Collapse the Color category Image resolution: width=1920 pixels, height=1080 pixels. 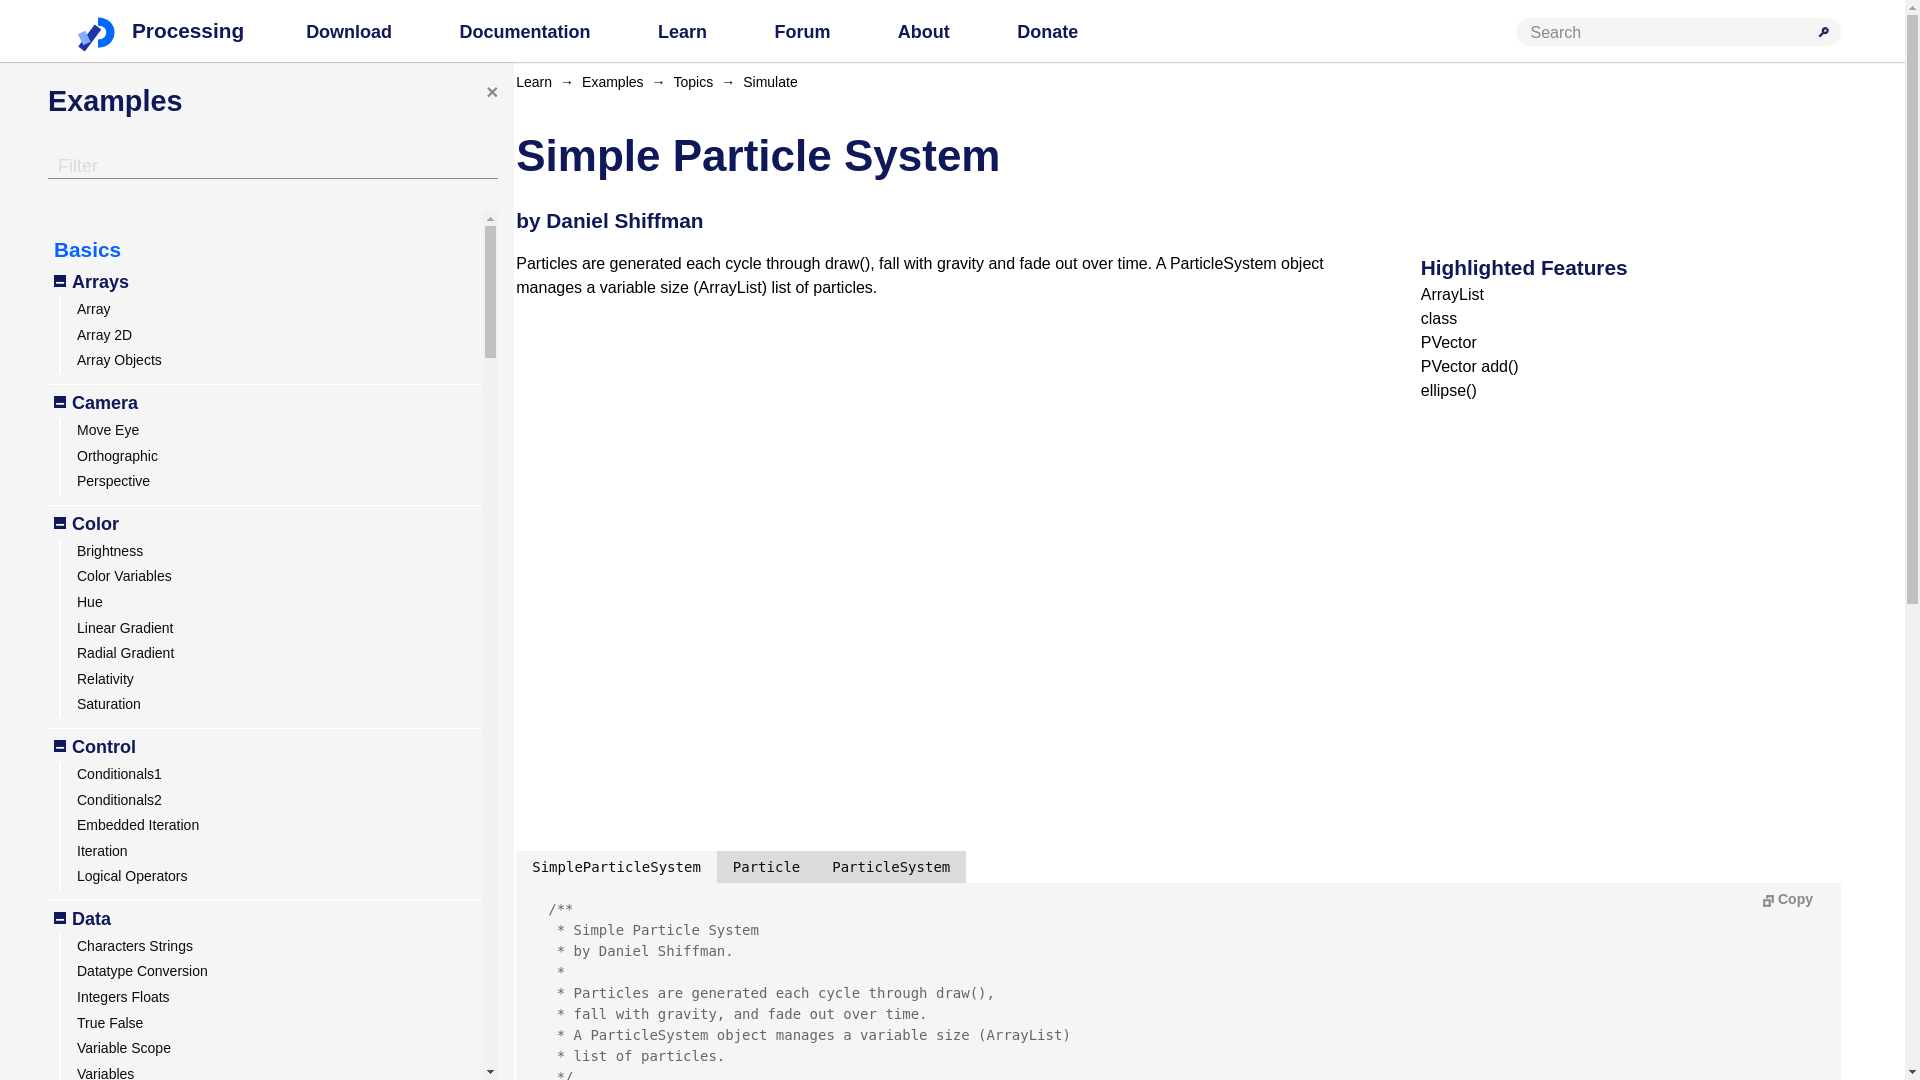(x=60, y=524)
